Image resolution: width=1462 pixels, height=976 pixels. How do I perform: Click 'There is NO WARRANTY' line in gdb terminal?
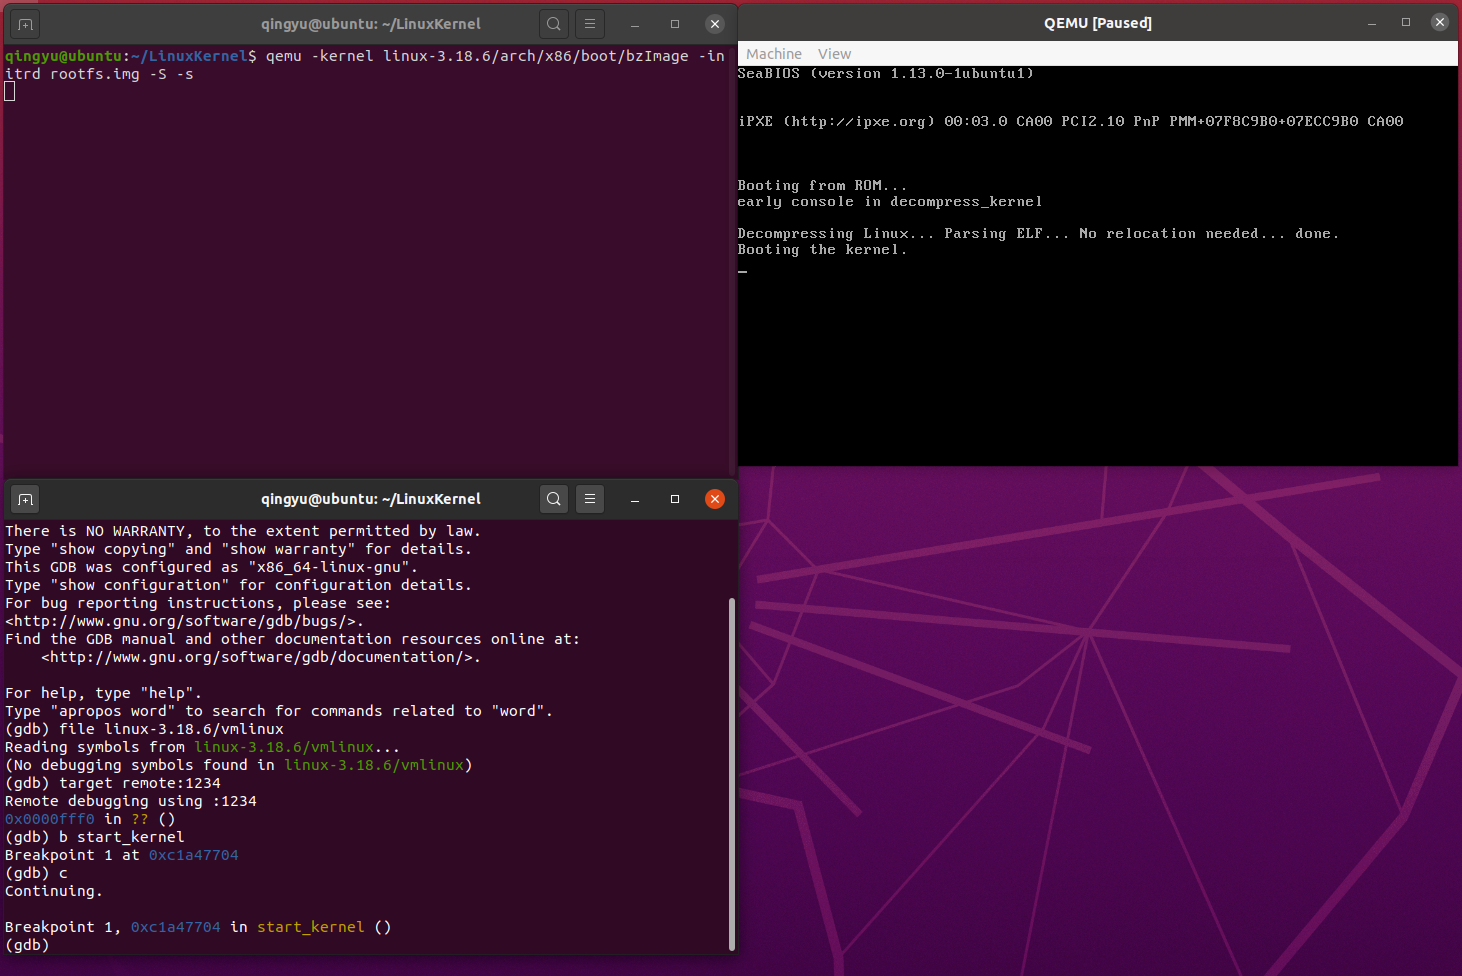(x=243, y=531)
